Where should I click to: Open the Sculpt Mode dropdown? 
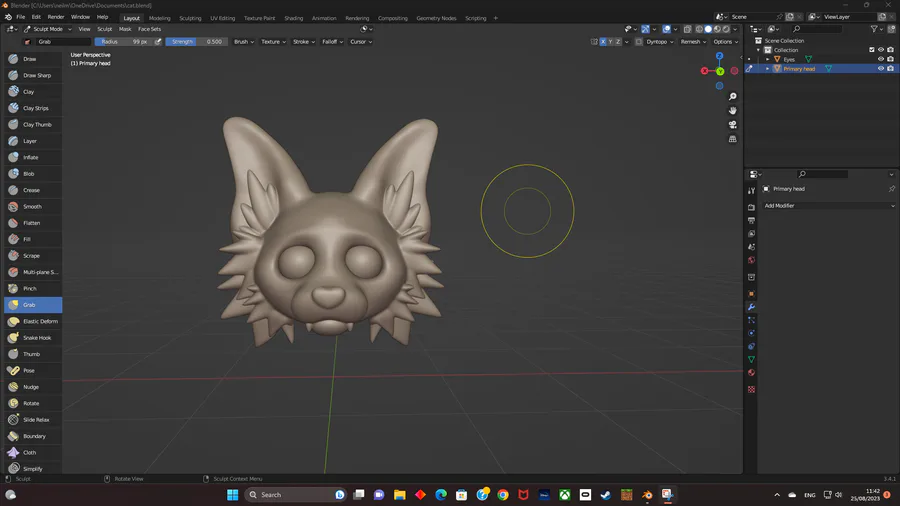[52, 29]
